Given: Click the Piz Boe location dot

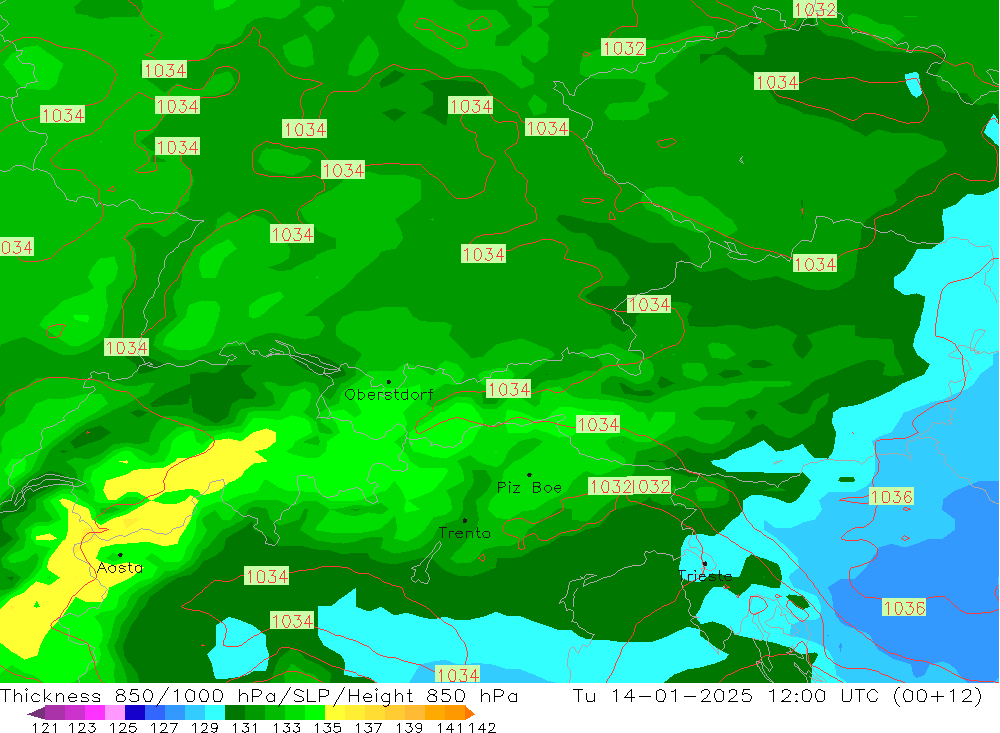Looking at the screenshot, I should 529,475.
